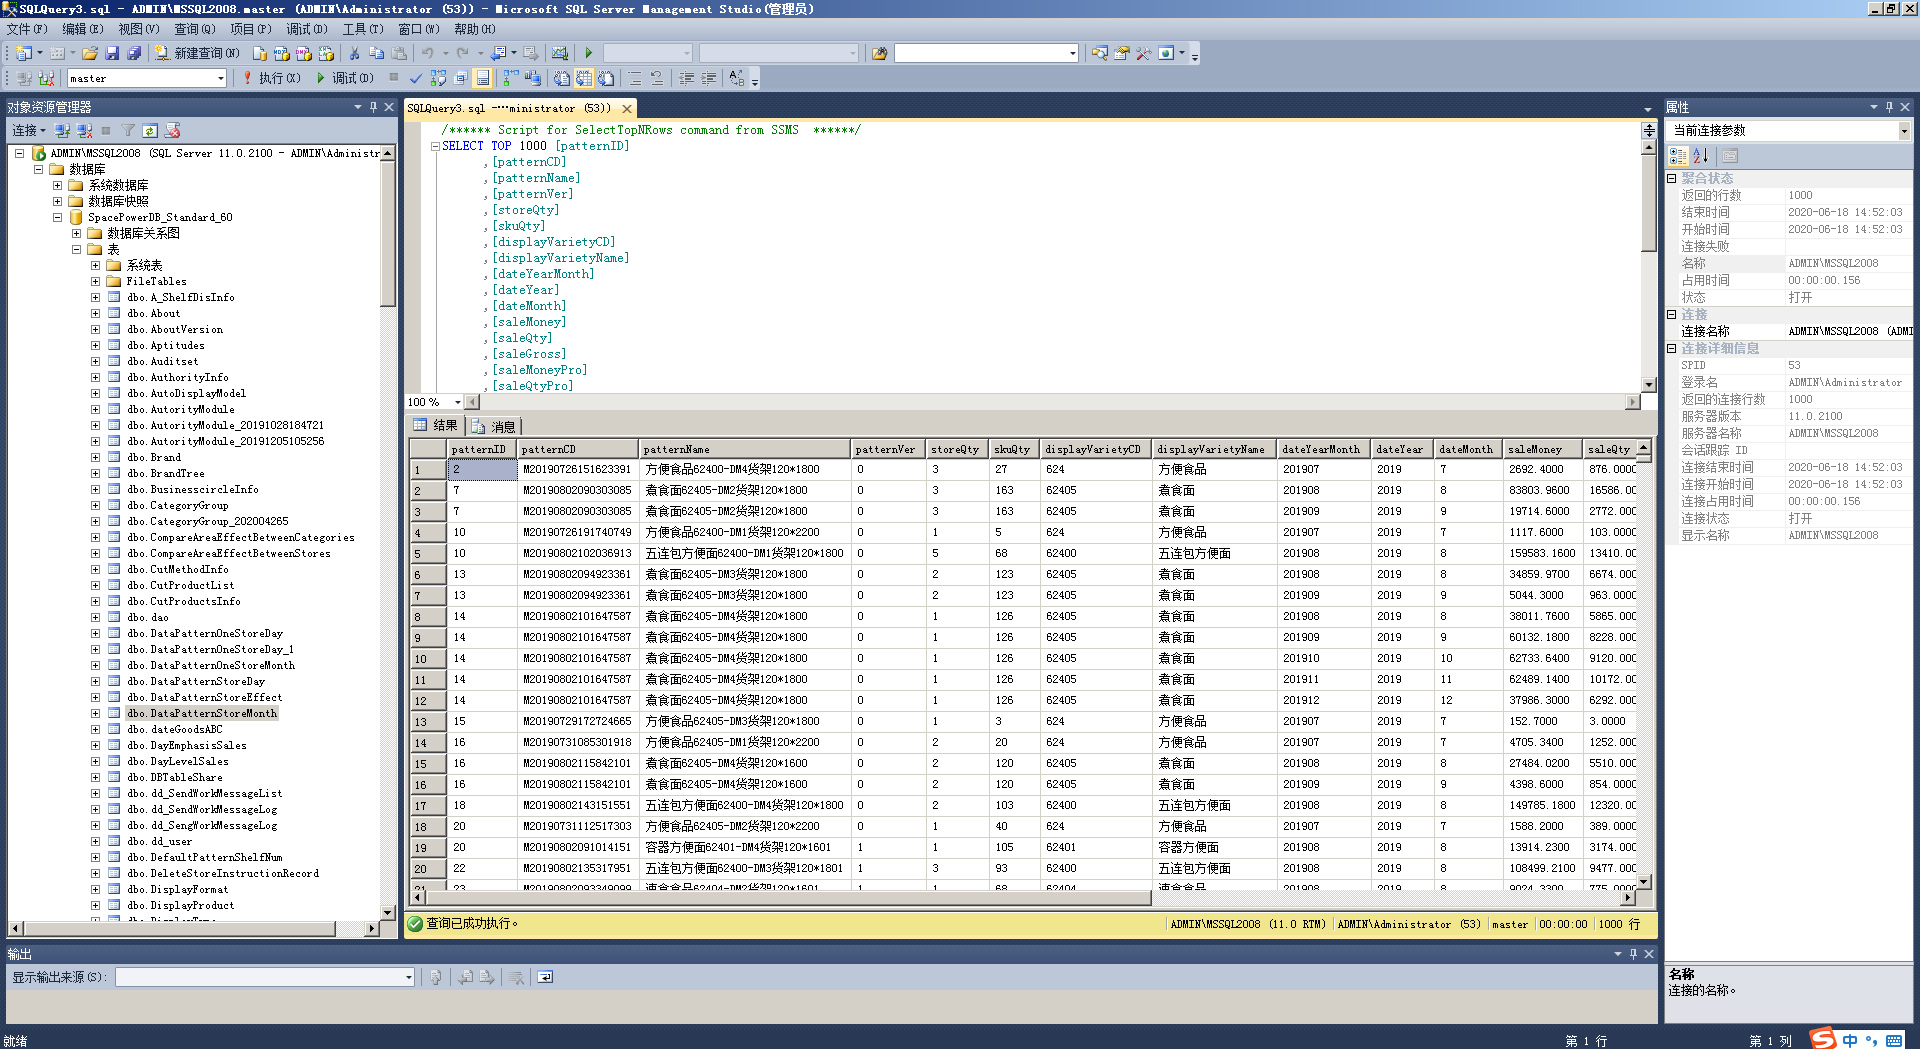1920x1049 pixels.
Task: Expand the dbo.DataPatternStoreMonth table node
Action: point(95,713)
